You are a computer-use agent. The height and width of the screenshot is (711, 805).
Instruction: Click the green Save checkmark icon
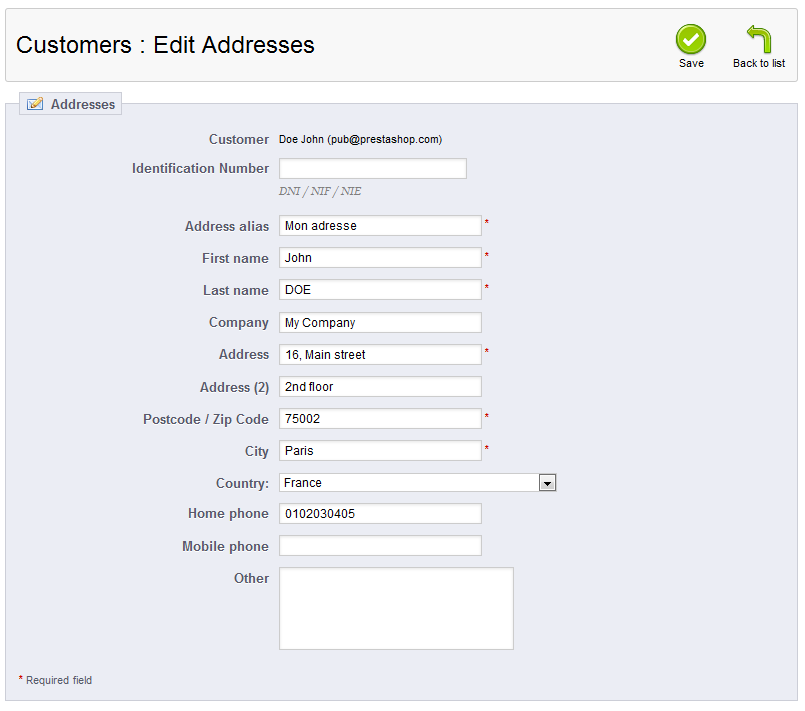[x=691, y=40]
